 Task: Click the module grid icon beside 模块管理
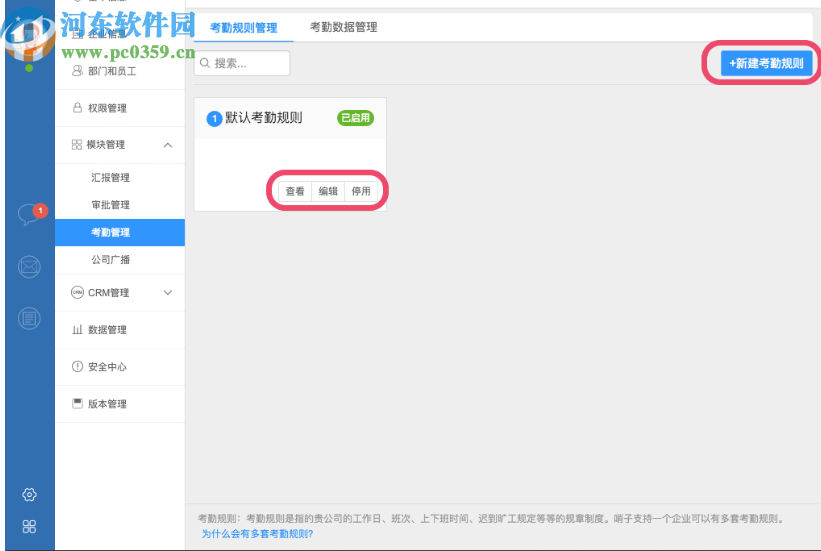click(x=77, y=145)
